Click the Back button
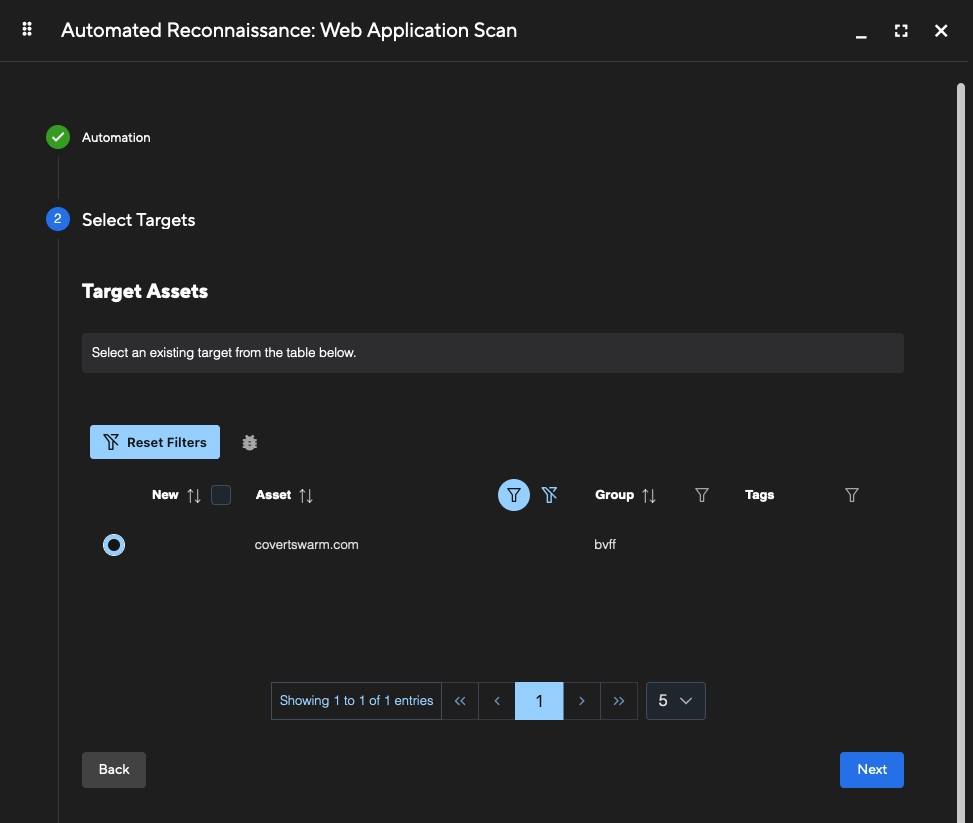973x823 pixels. click(x=113, y=769)
